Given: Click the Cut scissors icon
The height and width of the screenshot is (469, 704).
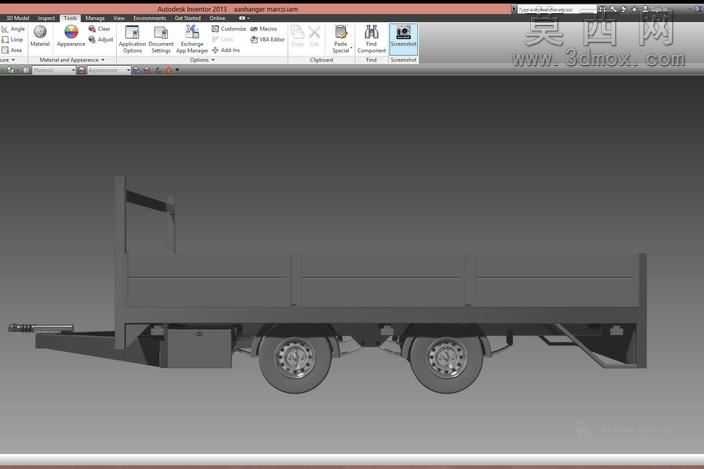Looking at the screenshot, I should [x=314, y=36].
